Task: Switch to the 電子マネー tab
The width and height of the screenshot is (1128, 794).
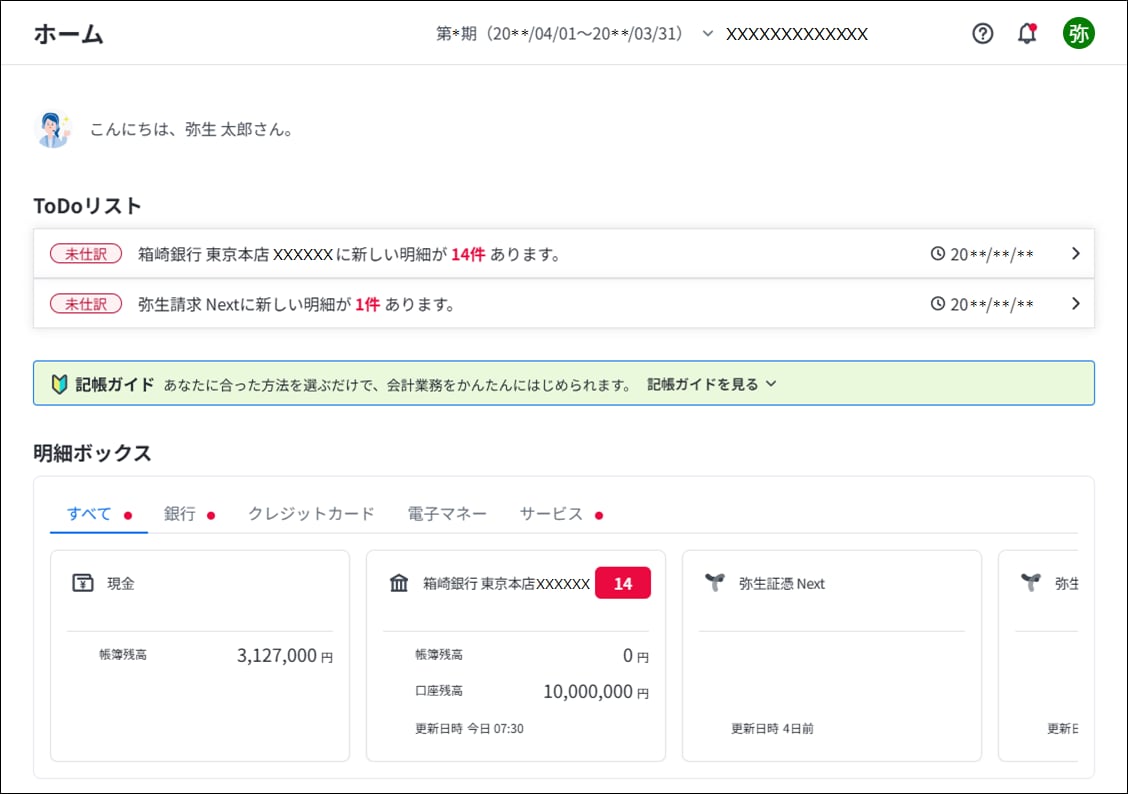Action: 447,514
